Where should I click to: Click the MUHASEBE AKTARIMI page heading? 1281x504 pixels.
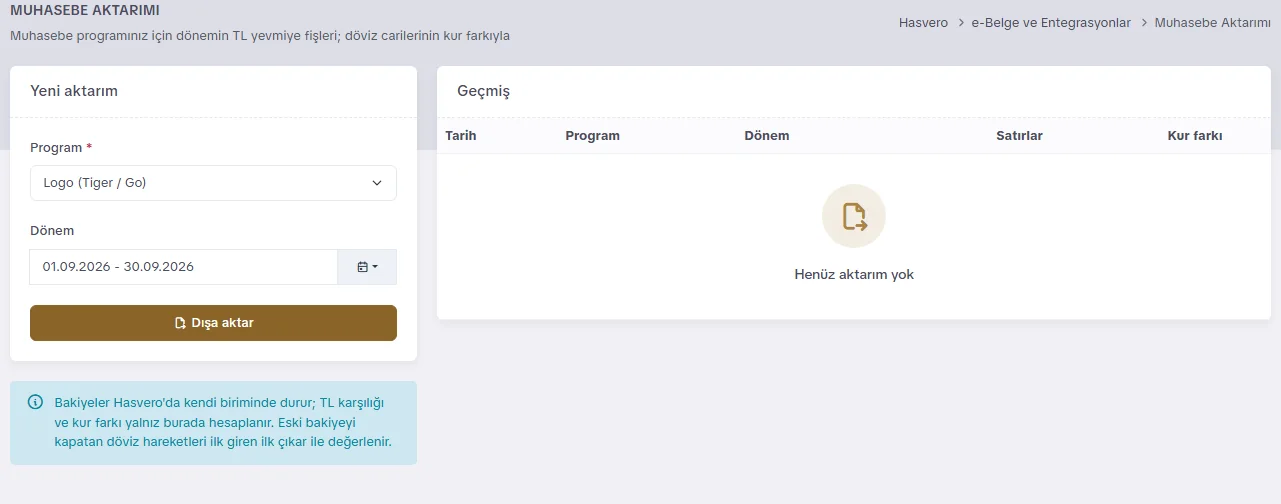(x=85, y=10)
